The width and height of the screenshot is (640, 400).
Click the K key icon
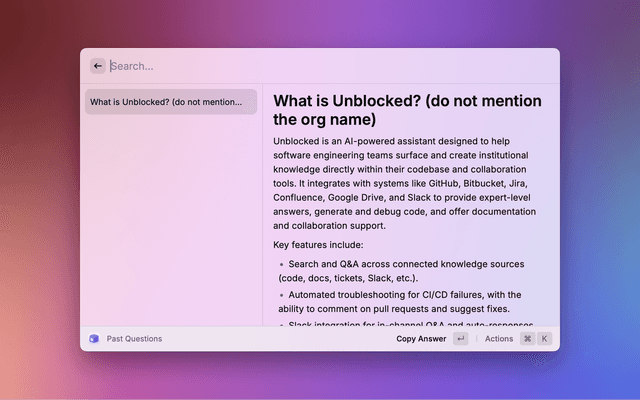(x=545, y=339)
